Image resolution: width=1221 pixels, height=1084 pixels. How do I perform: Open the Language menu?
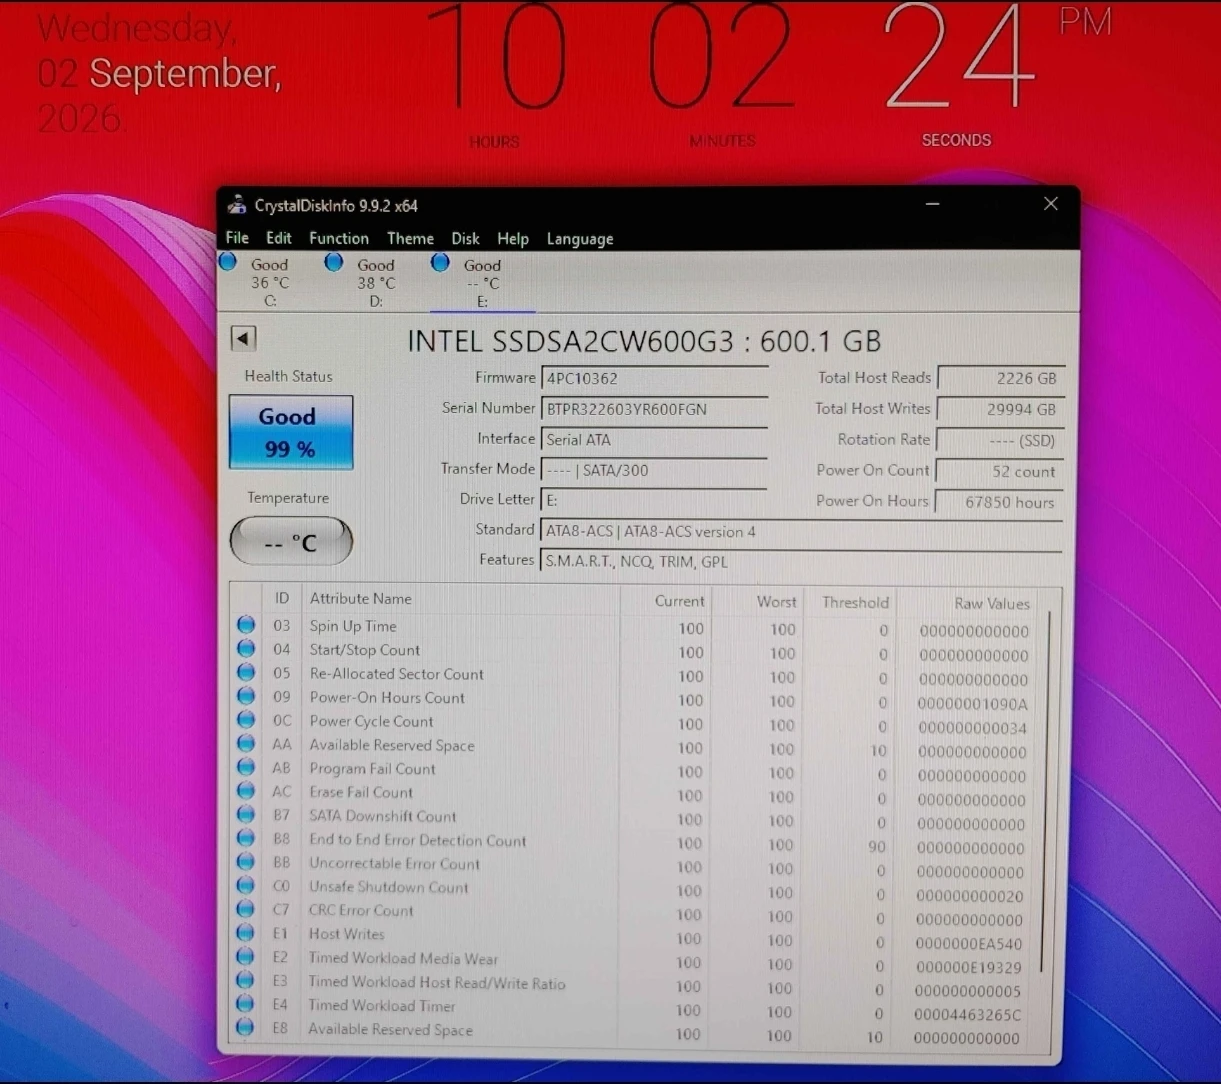(x=580, y=239)
